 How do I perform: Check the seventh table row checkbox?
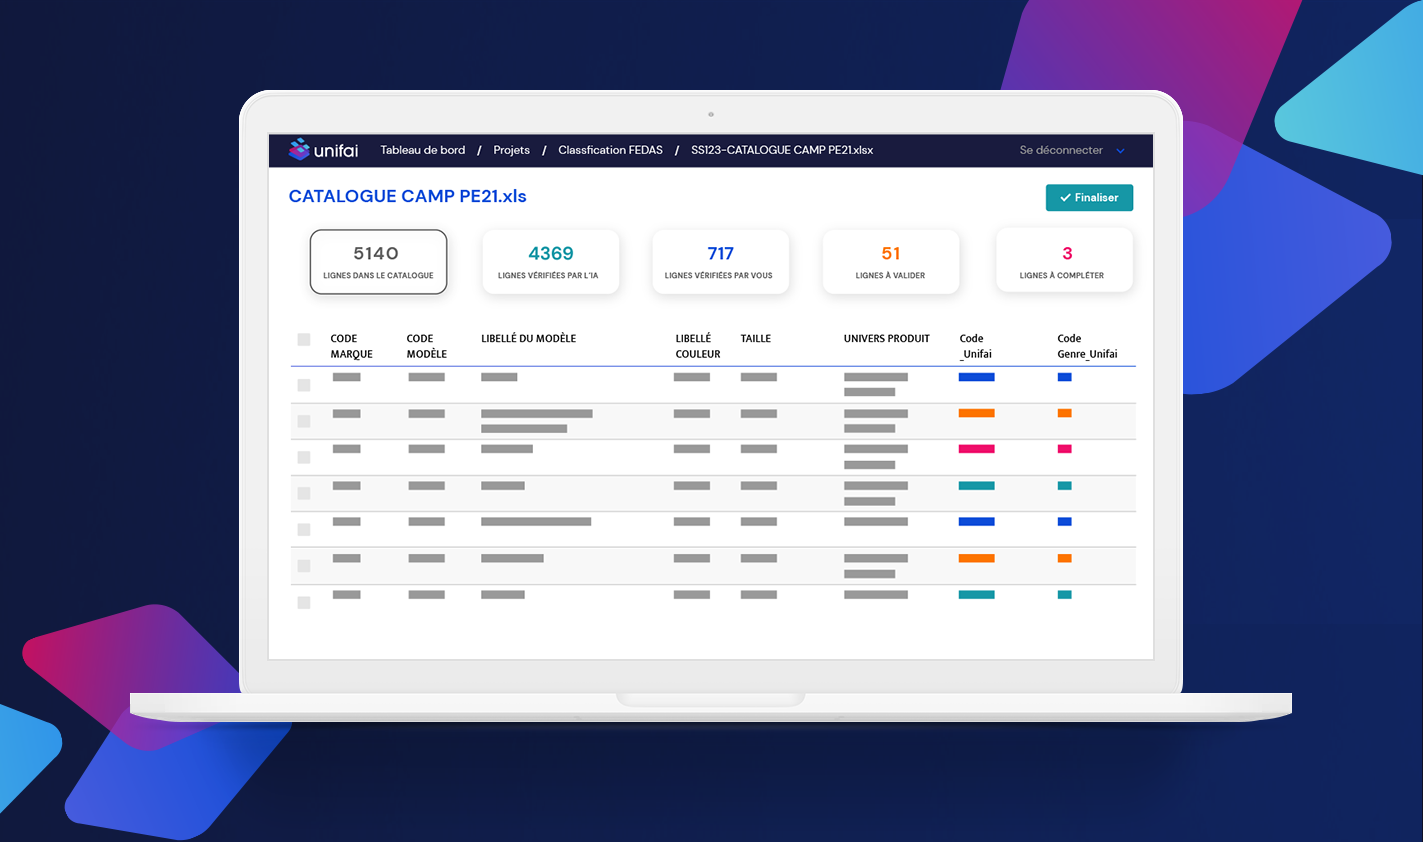coord(304,602)
